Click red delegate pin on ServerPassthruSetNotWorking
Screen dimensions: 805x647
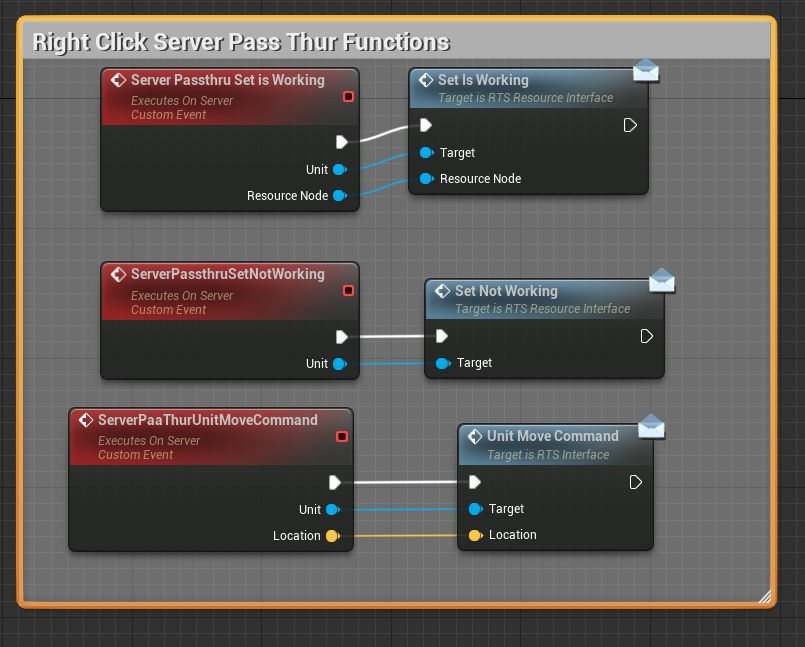(x=349, y=291)
